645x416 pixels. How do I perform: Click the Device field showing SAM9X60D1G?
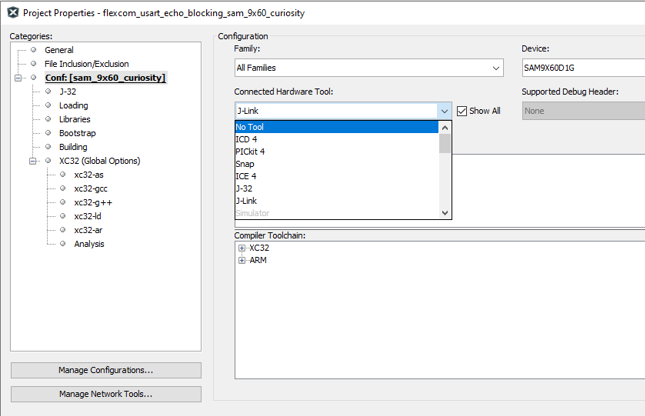(x=582, y=68)
